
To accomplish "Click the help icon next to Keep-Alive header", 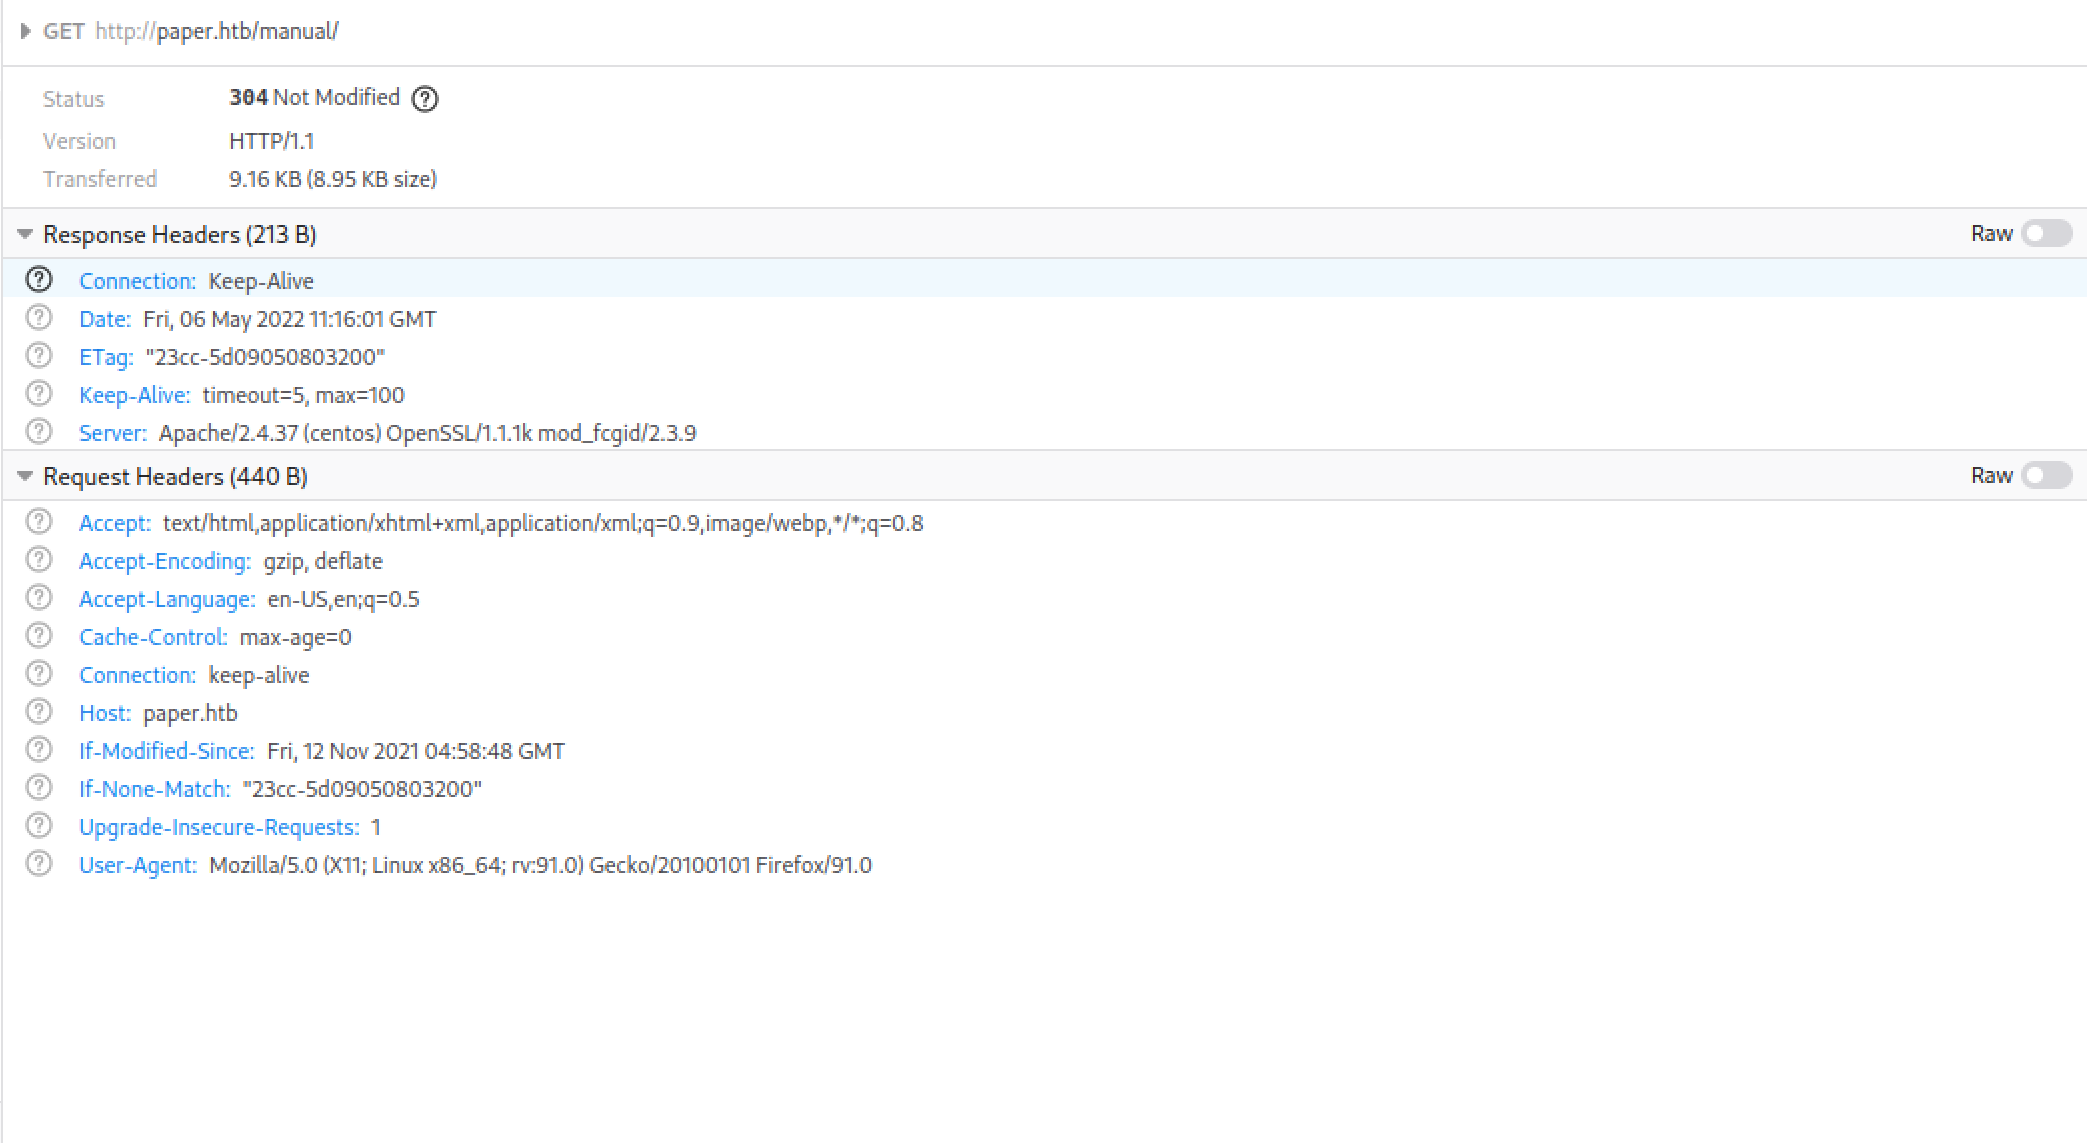I will pos(39,394).
